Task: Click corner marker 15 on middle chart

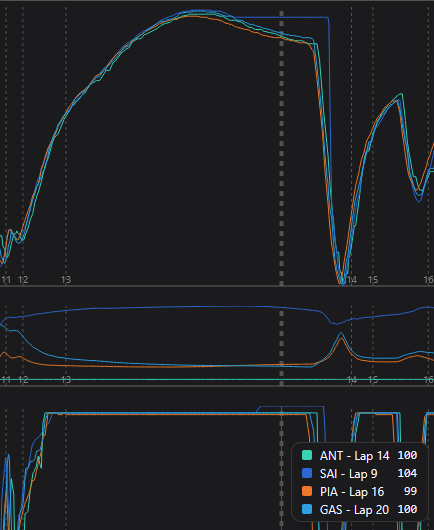Action: point(373,380)
